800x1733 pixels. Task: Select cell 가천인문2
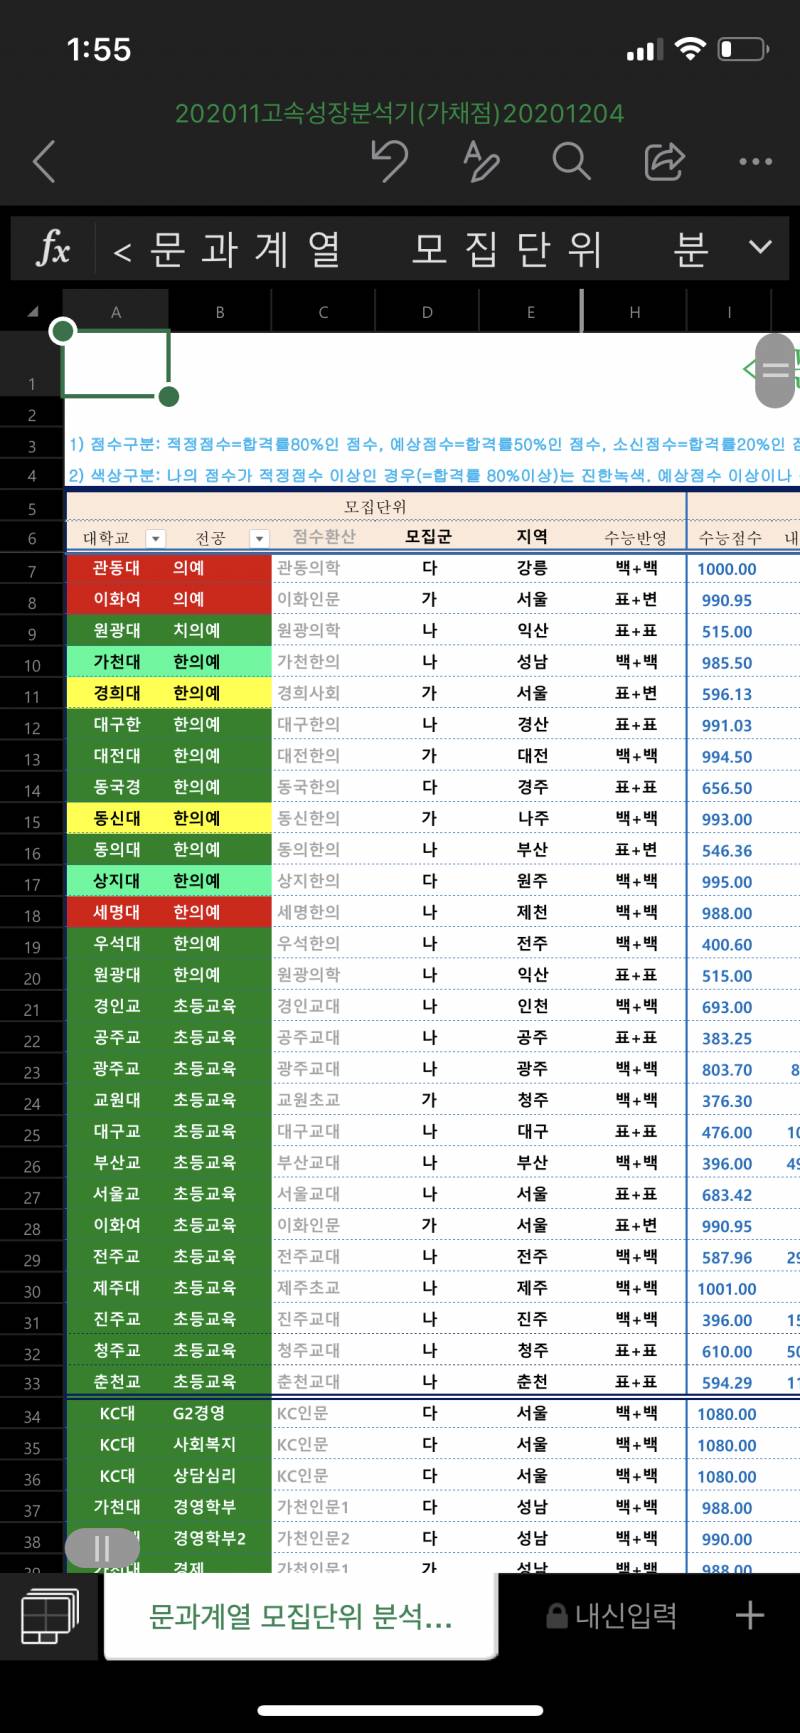click(x=323, y=1538)
